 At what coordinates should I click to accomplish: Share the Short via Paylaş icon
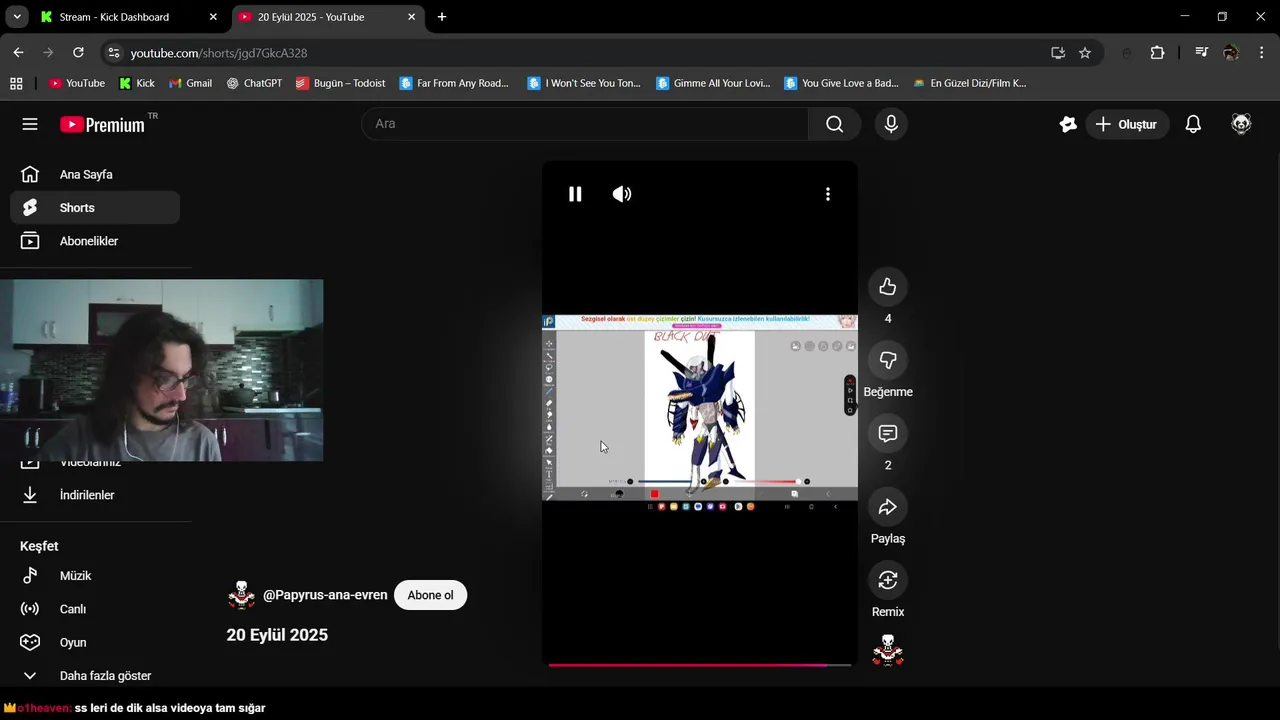pyautogui.click(x=888, y=507)
